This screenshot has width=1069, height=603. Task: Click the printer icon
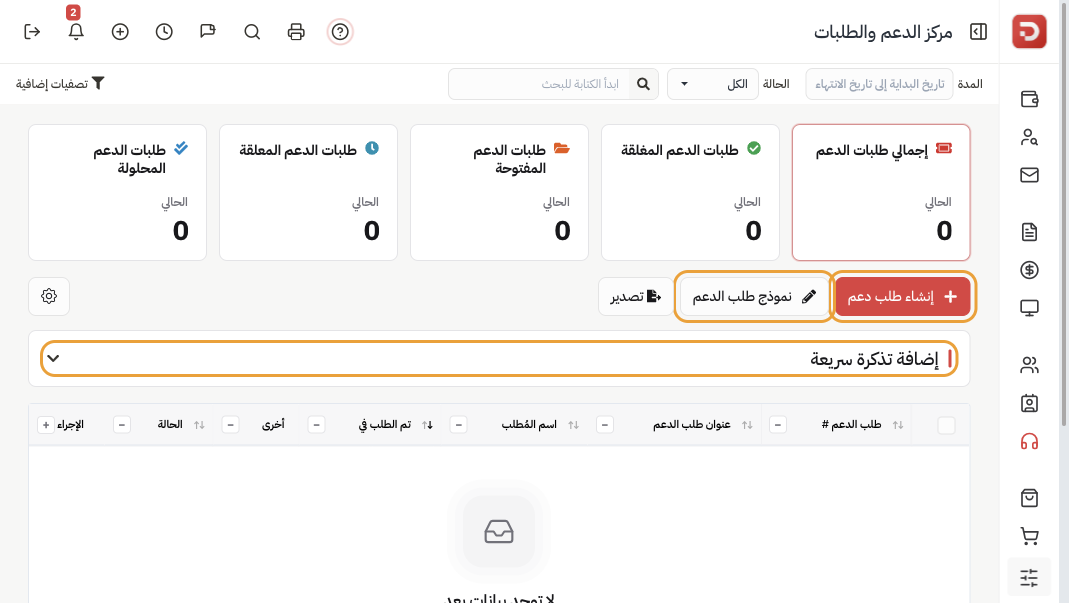tap(296, 31)
